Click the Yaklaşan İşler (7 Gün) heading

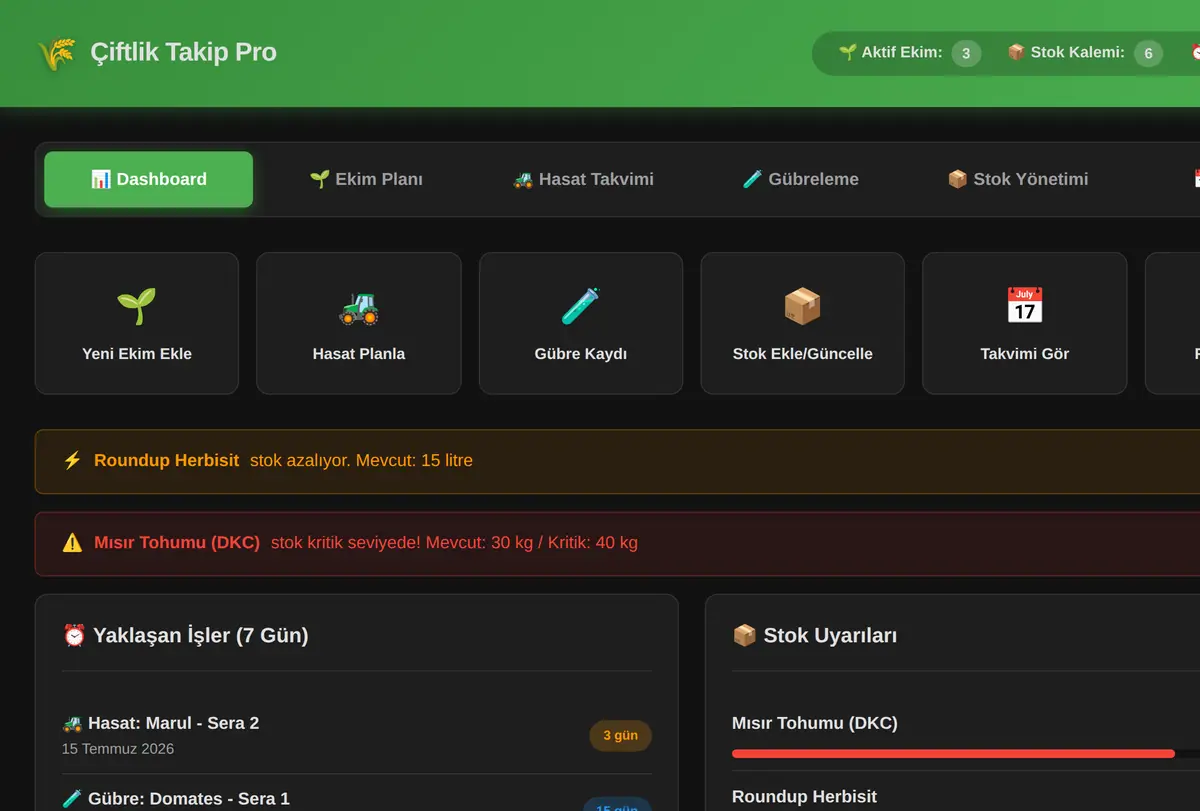tap(200, 635)
